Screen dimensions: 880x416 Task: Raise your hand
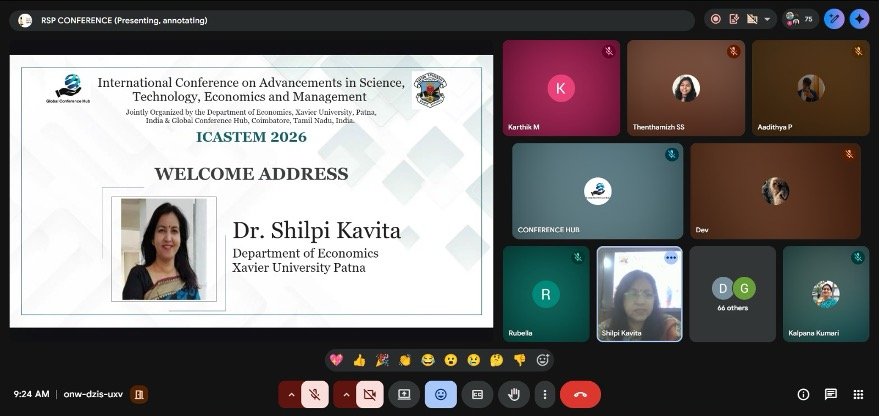pos(514,395)
